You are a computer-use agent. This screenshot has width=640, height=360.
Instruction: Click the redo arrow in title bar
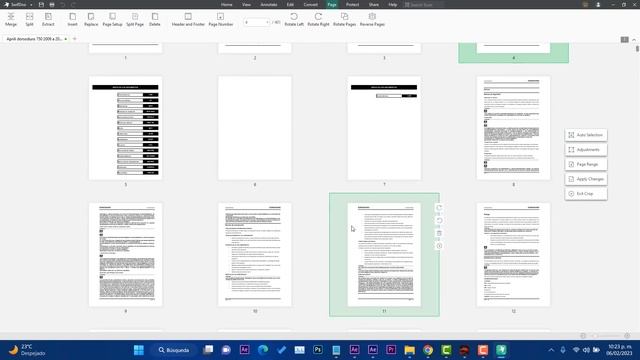tap(73, 4)
